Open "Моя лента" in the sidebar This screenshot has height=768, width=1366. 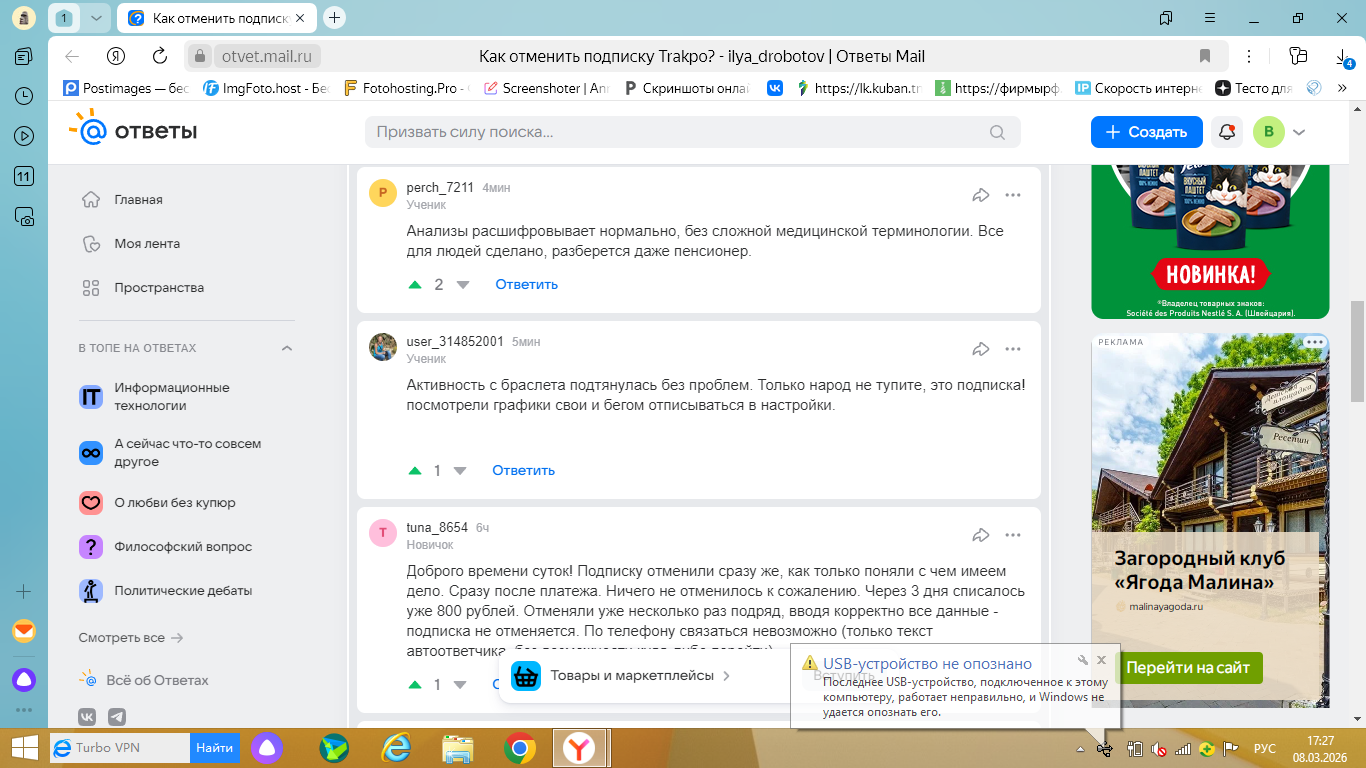(146, 244)
